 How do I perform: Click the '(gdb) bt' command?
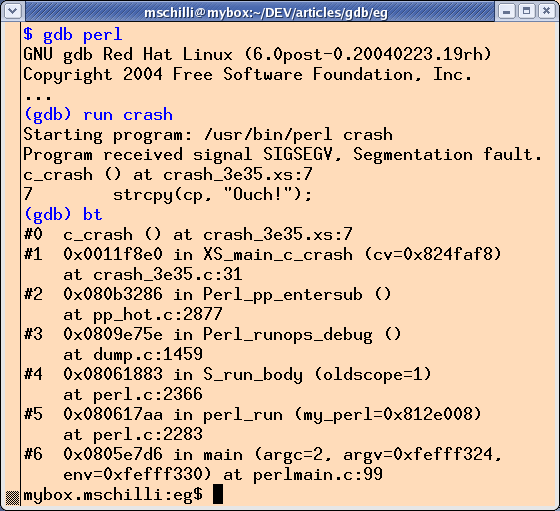pyautogui.click(x=63, y=214)
